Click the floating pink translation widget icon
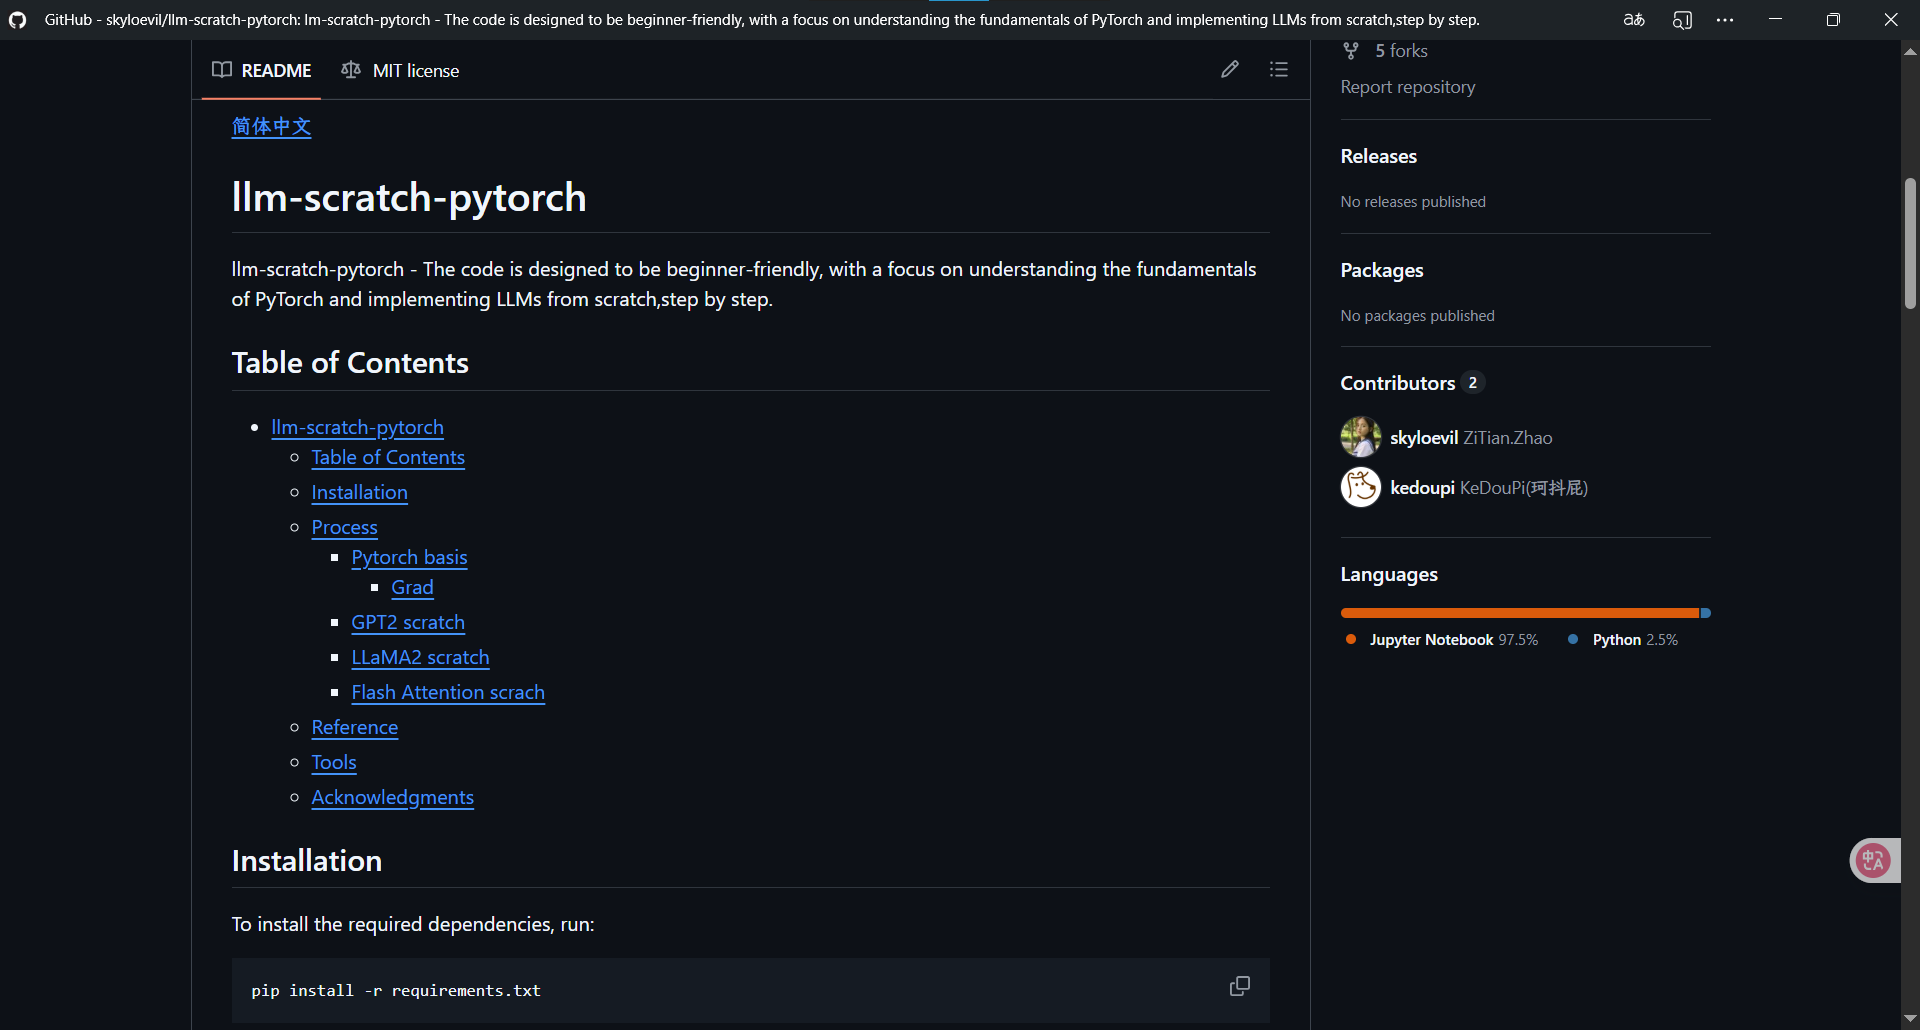 1874,860
